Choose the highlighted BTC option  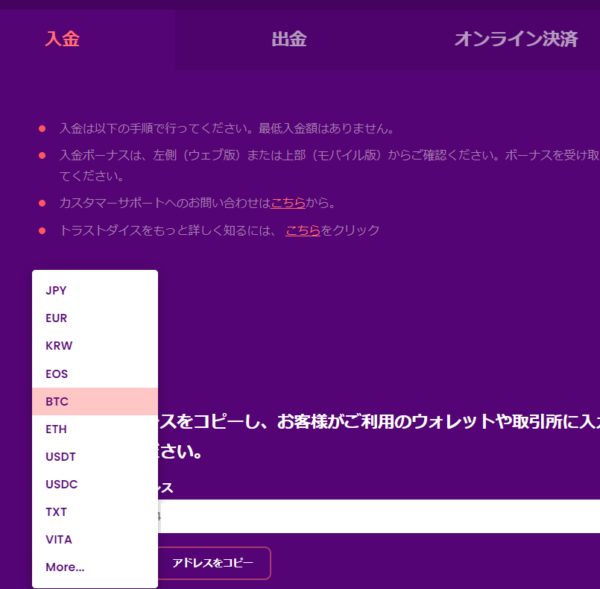(57, 401)
